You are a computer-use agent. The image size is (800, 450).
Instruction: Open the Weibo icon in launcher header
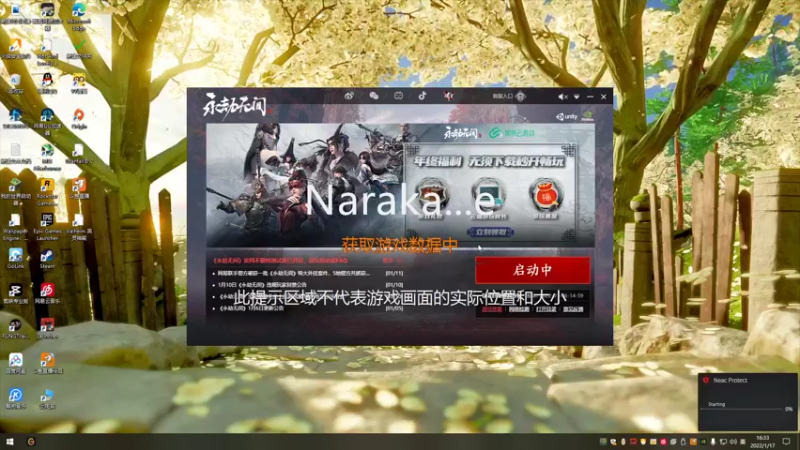(349, 96)
